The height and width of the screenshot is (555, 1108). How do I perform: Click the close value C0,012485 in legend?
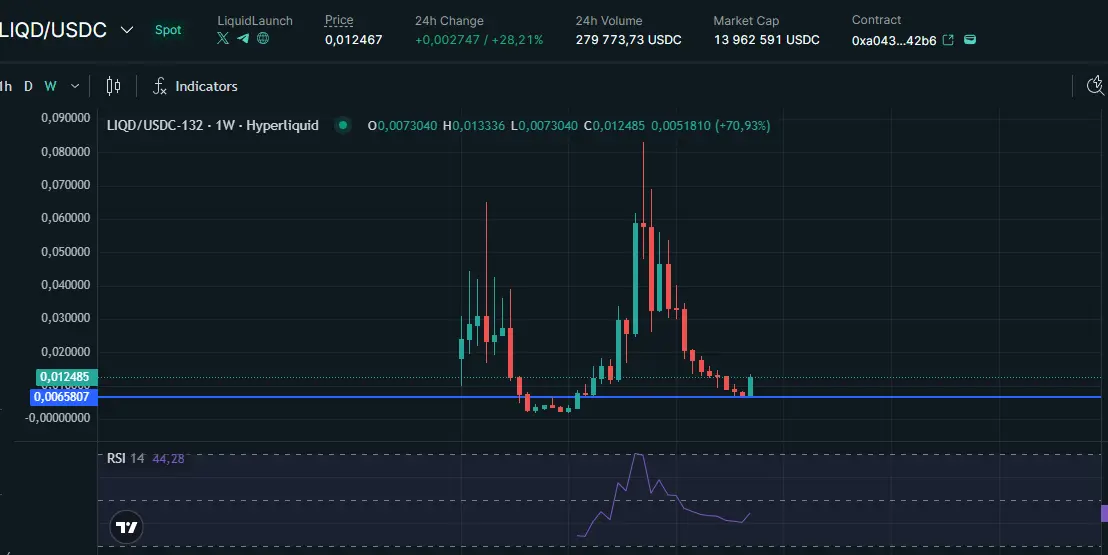tap(614, 125)
